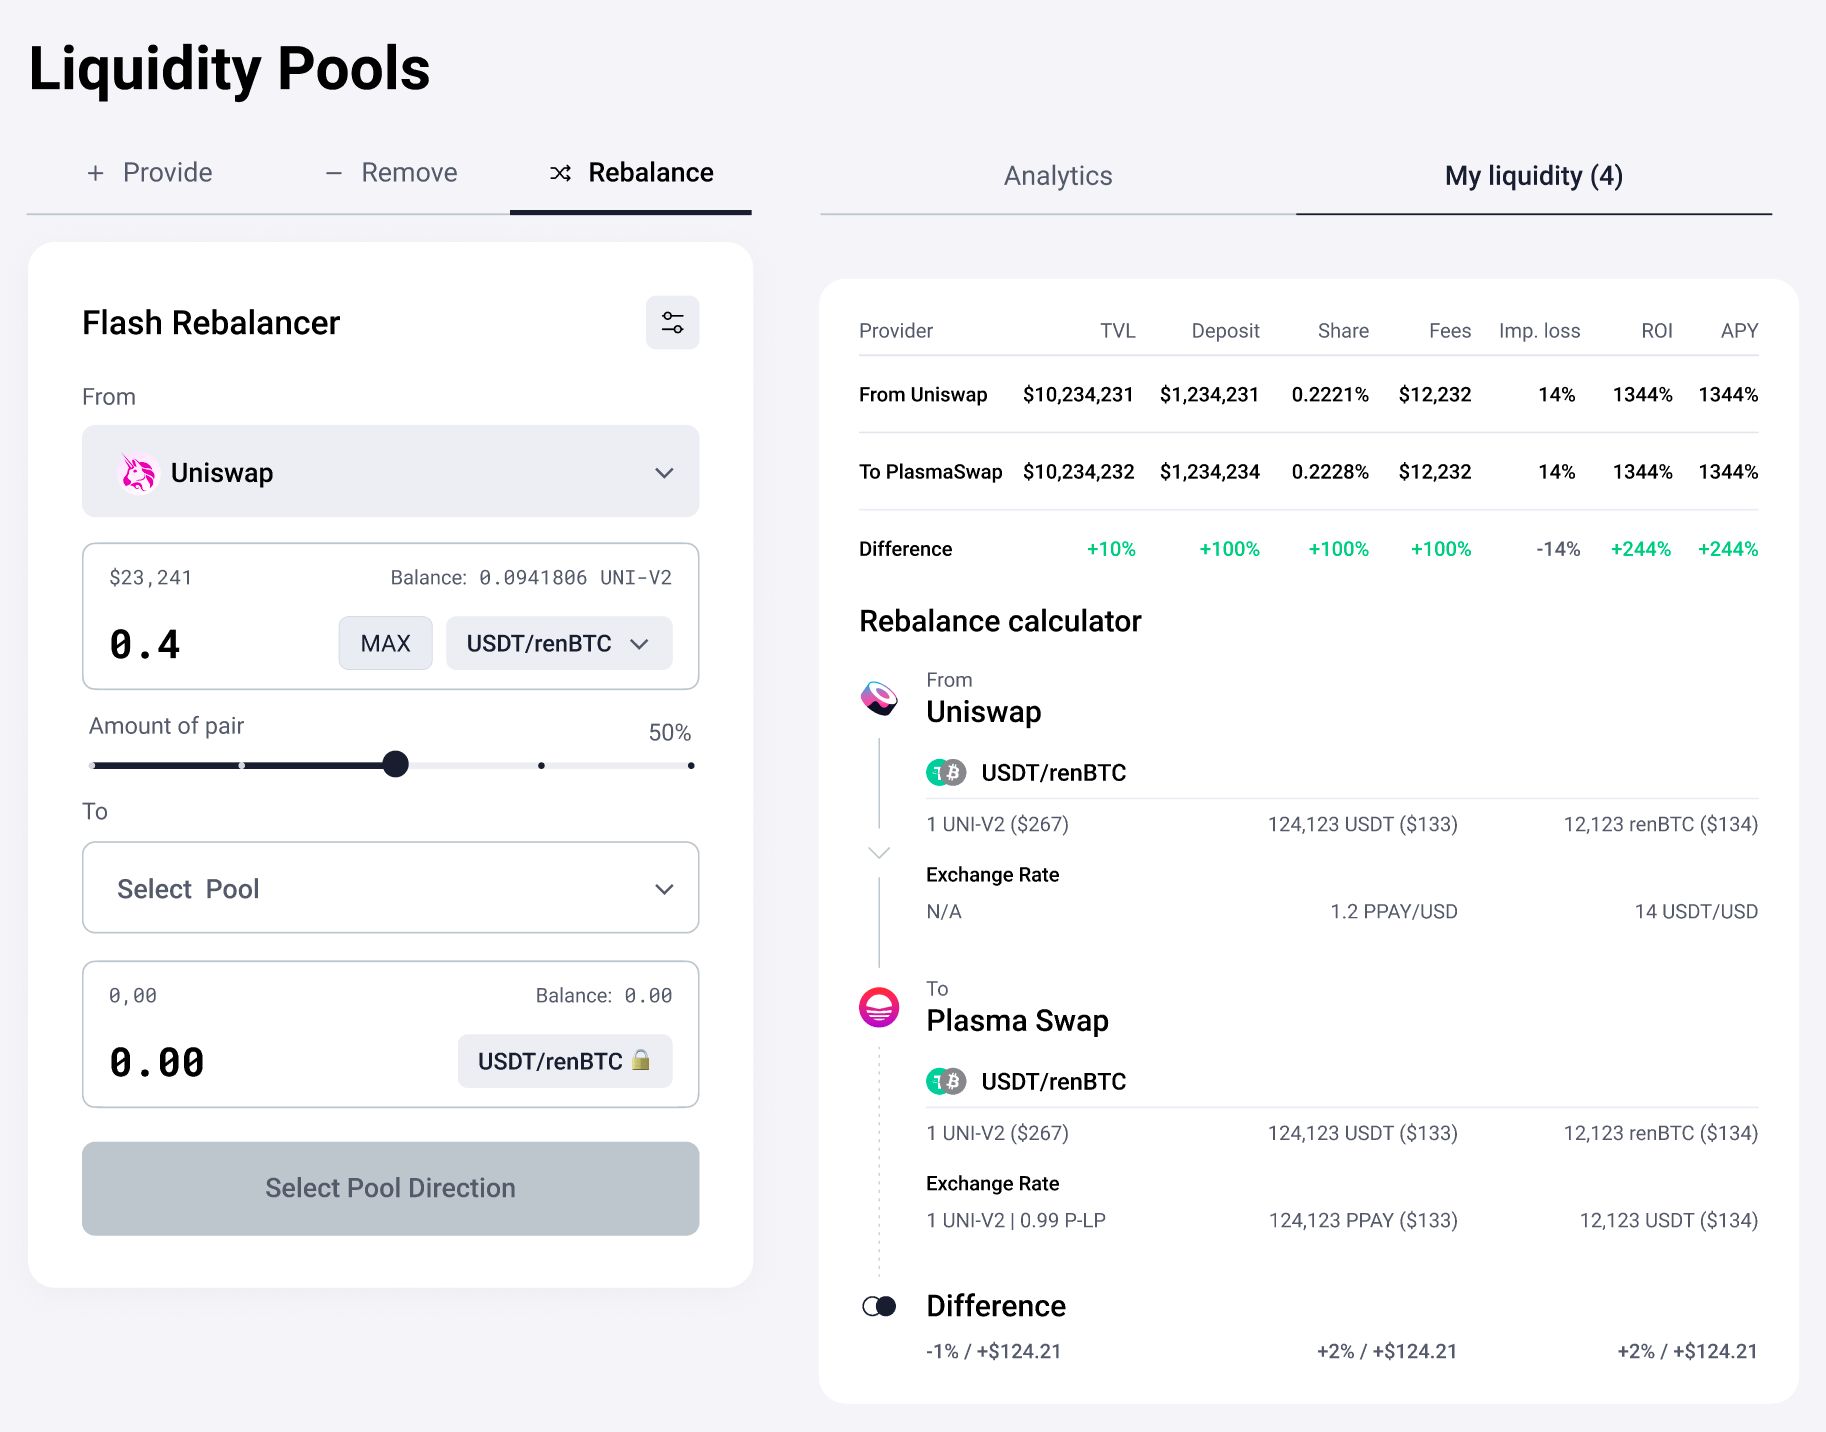The height and width of the screenshot is (1432, 1826).
Task: Click the Amount of pair slider handle
Action: click(396, 764)
